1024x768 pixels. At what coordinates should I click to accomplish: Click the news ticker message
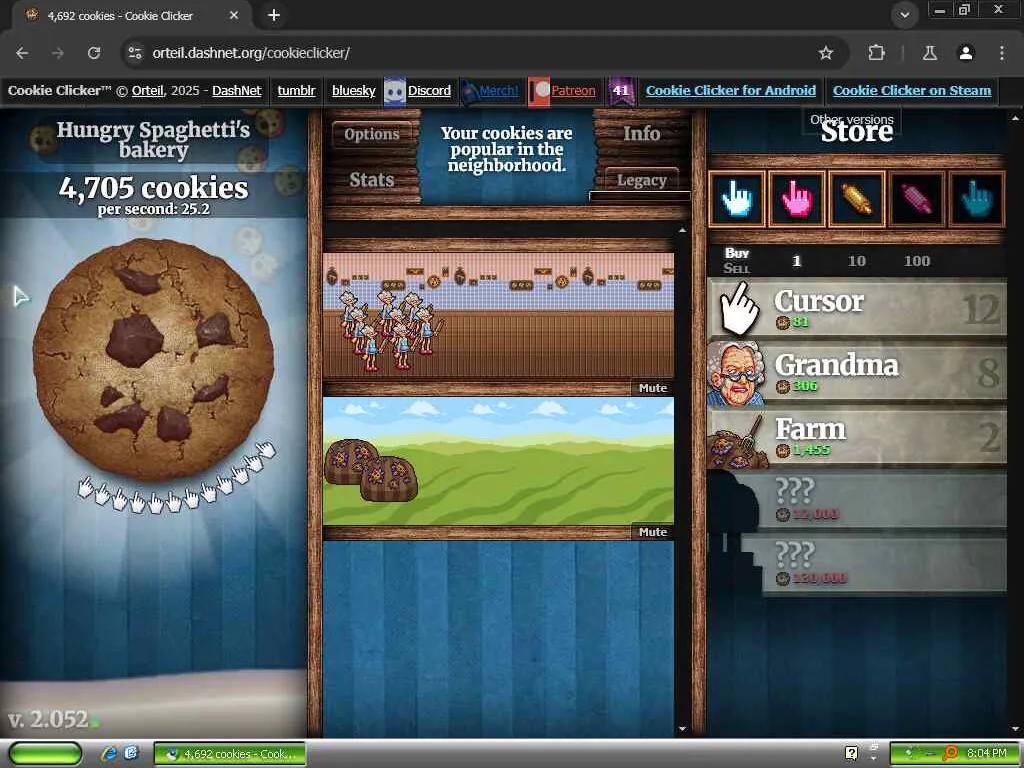coord(506,149)
